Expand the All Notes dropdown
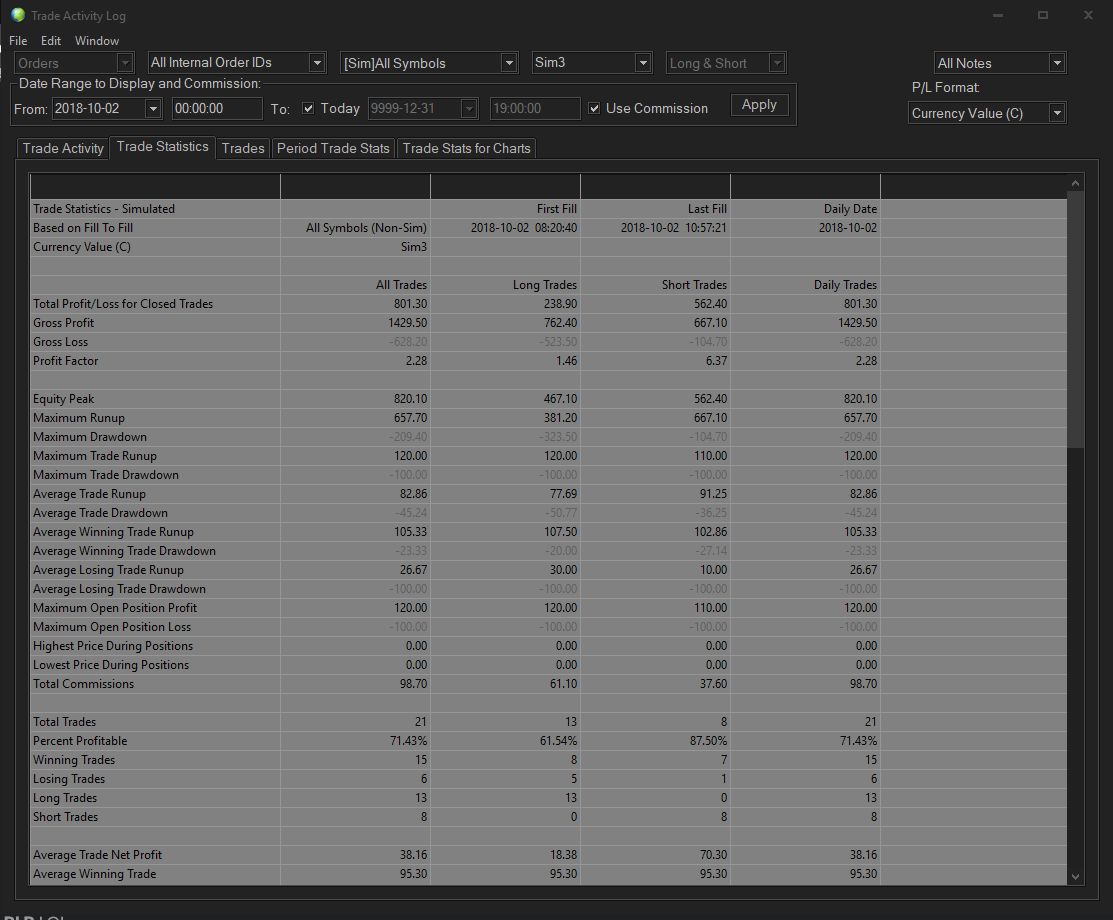Screen dimensions: 1113x920 pos(1057,63)
